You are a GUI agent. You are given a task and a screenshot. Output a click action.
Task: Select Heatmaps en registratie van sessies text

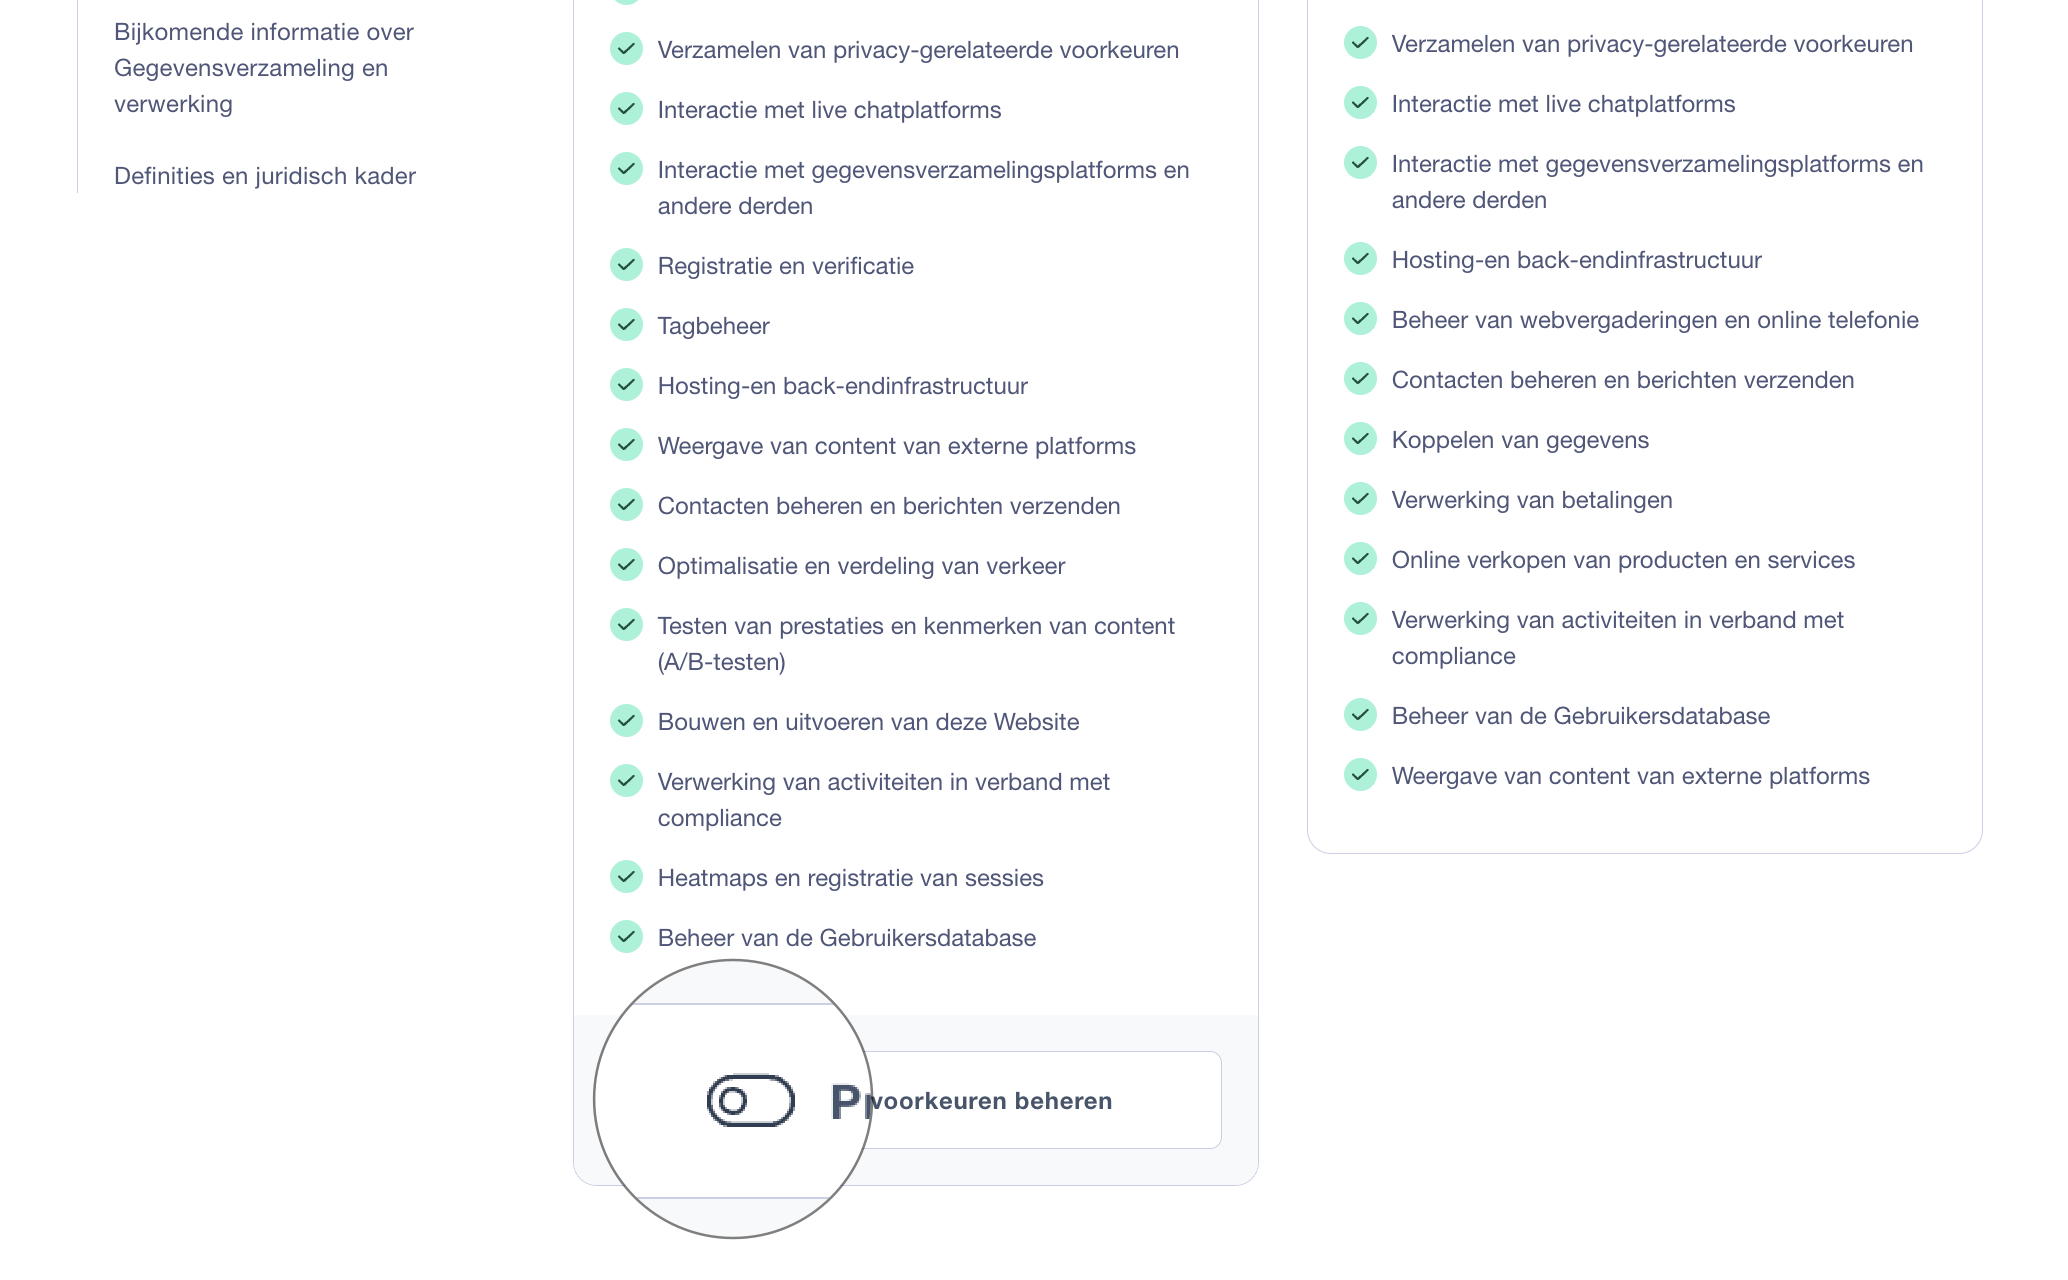point(850,878)
